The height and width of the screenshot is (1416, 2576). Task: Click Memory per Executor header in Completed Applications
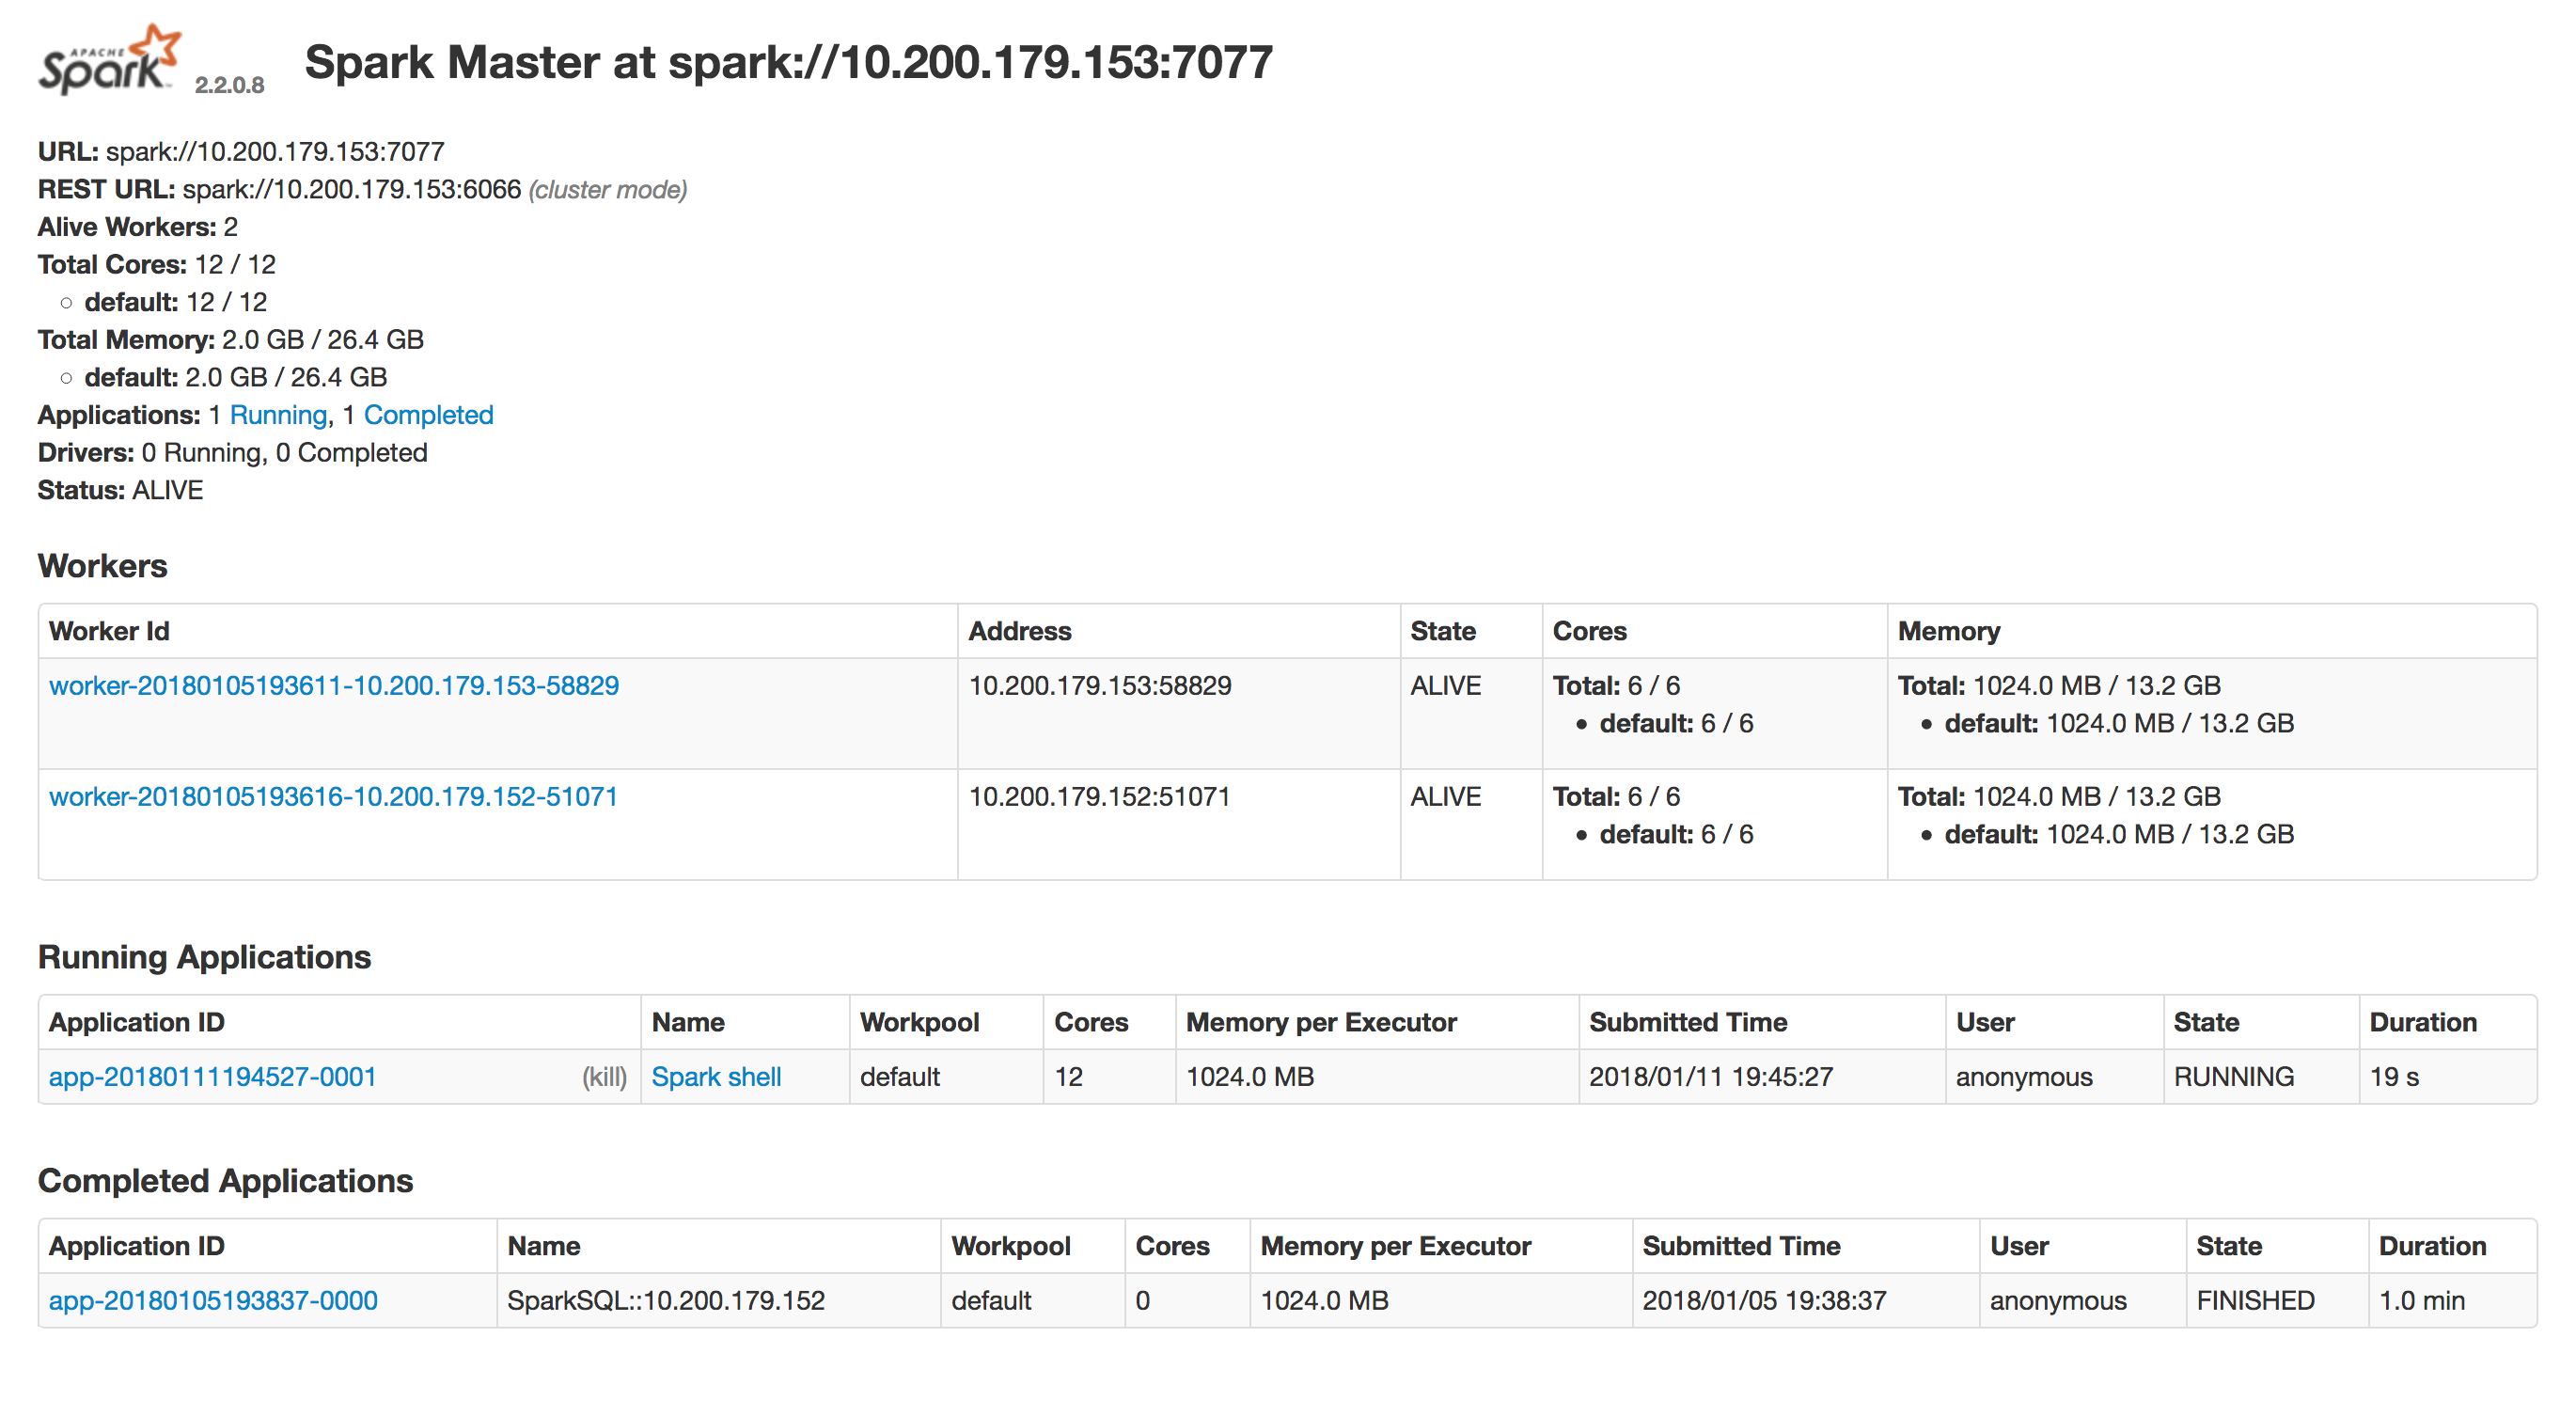pyautogui.click(x=1395, y=1246)
